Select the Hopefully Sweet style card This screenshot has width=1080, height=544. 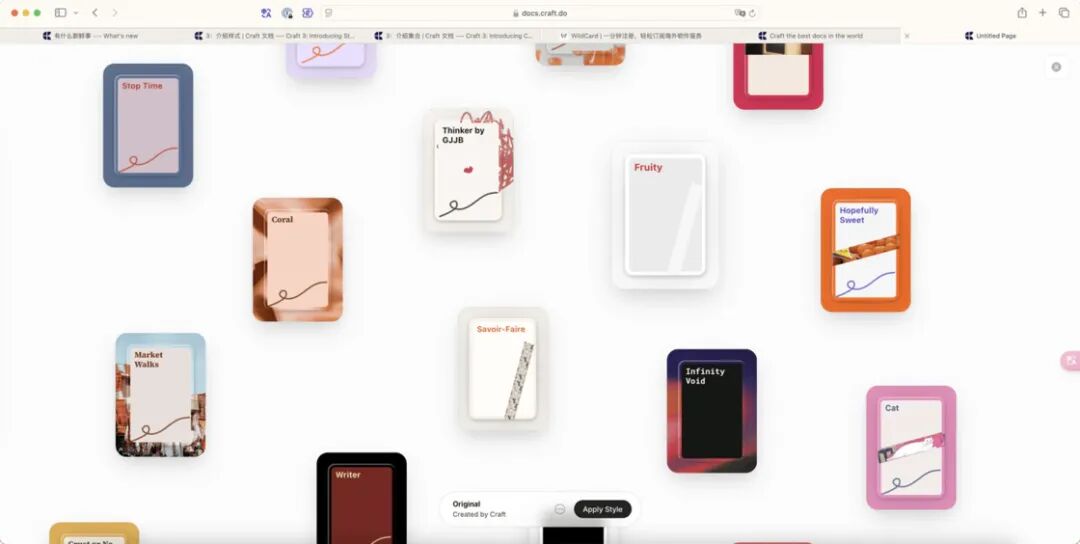point(866,250)
